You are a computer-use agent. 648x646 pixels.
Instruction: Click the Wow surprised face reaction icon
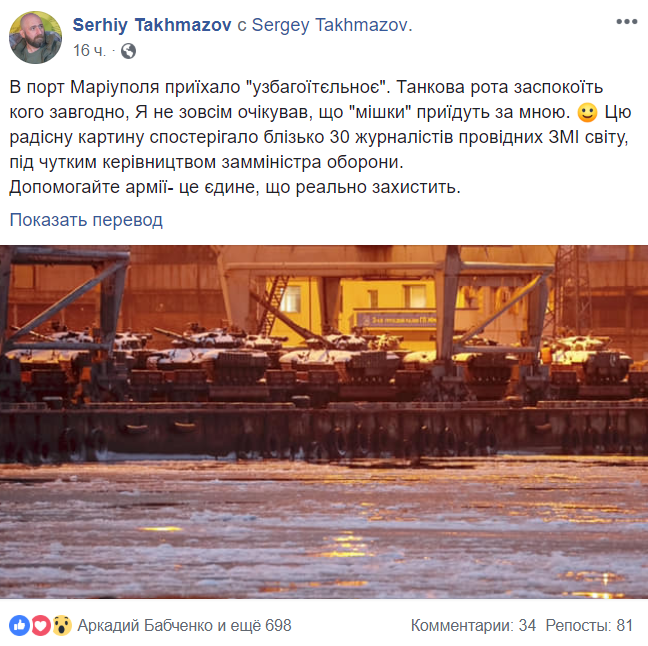coord(62,625)
